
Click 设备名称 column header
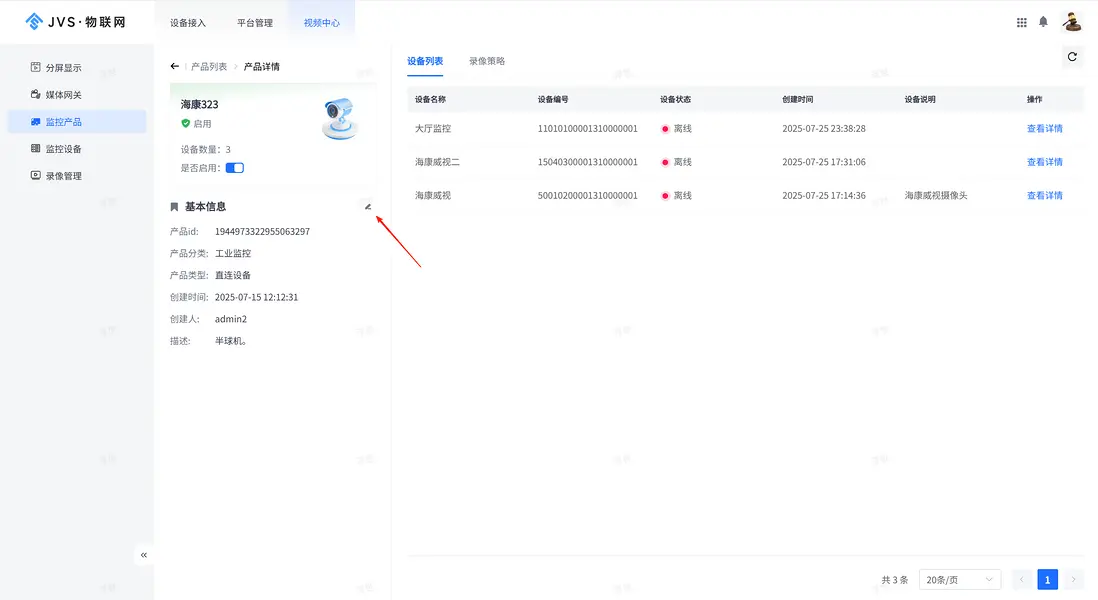coord(430,99)
